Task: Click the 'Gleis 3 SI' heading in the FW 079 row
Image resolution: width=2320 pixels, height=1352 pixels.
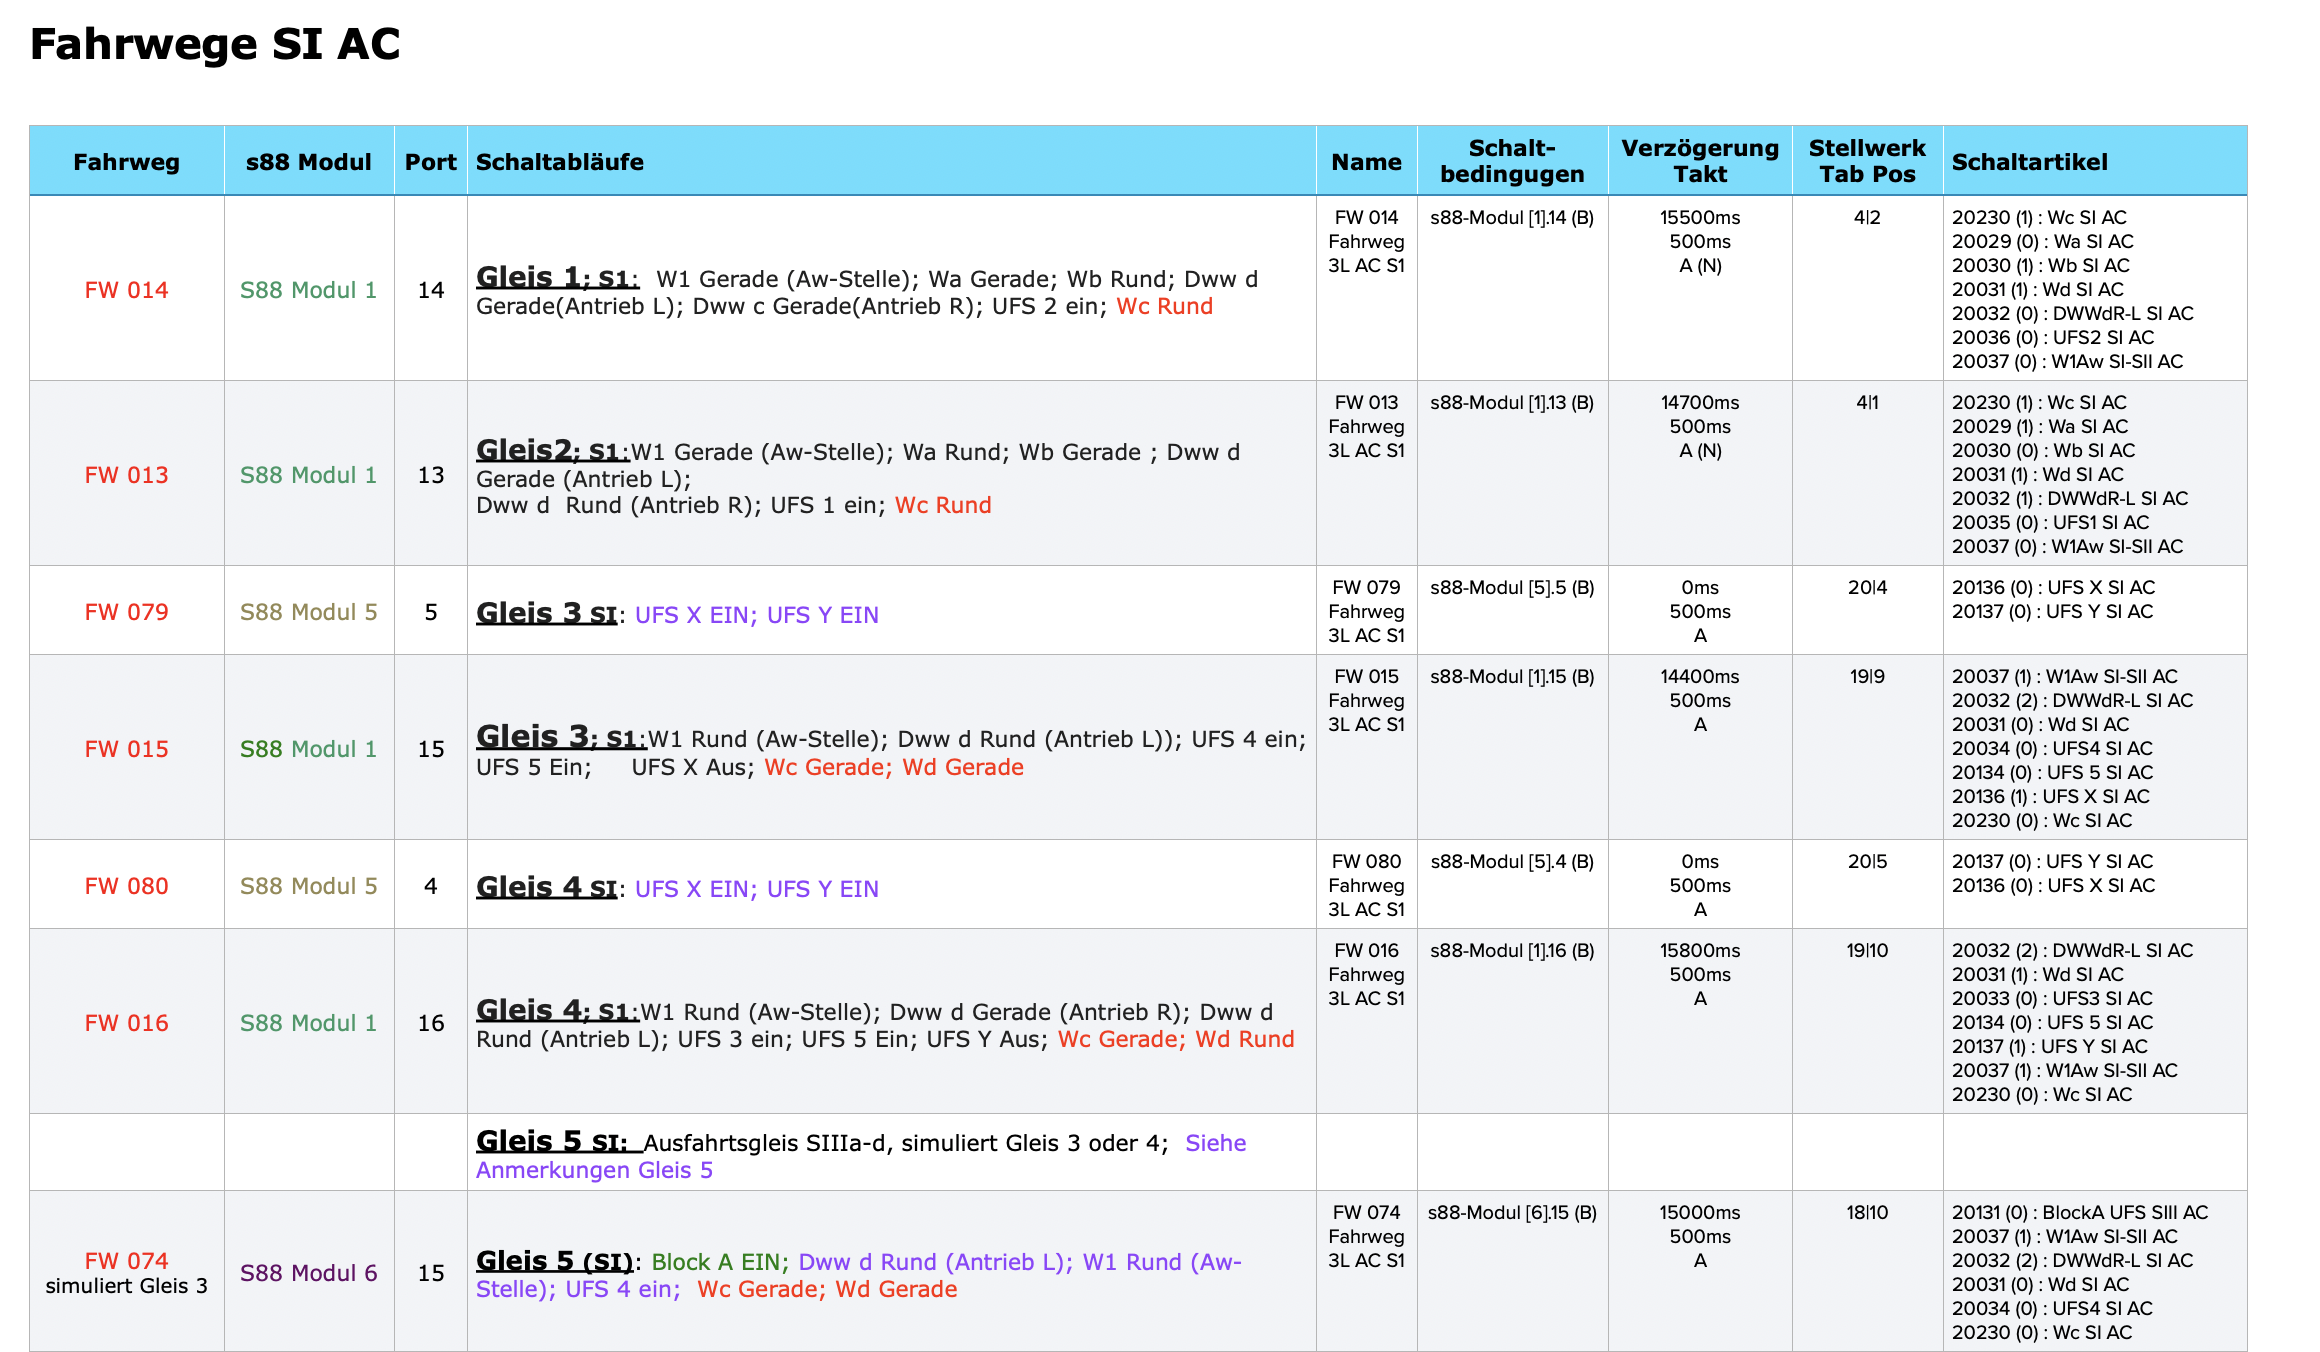Action: point(546,613)
